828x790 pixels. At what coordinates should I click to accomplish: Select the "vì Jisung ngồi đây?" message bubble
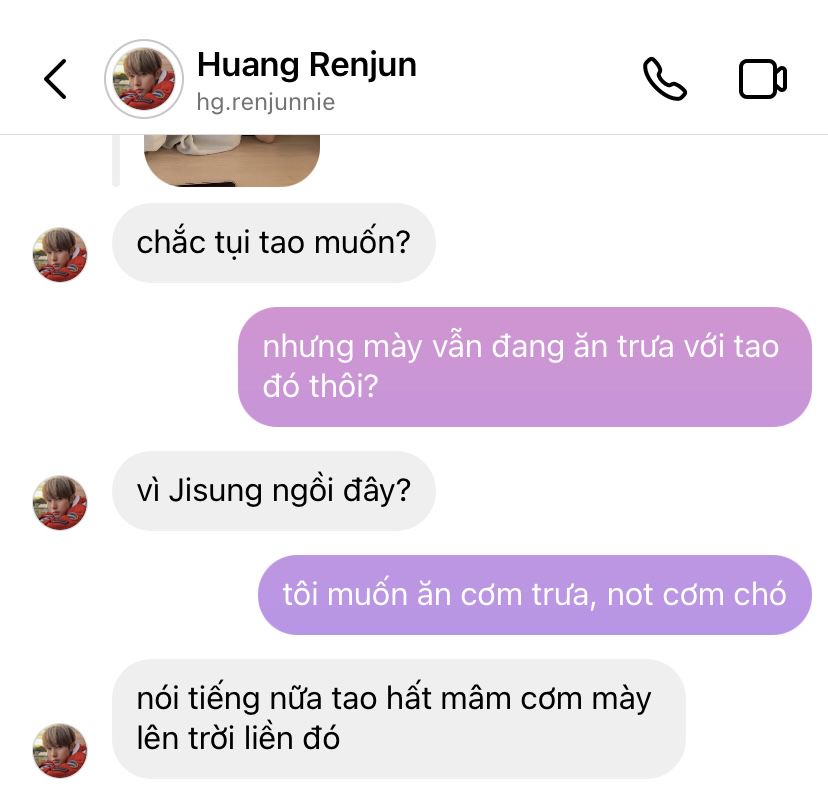[274, 491]
